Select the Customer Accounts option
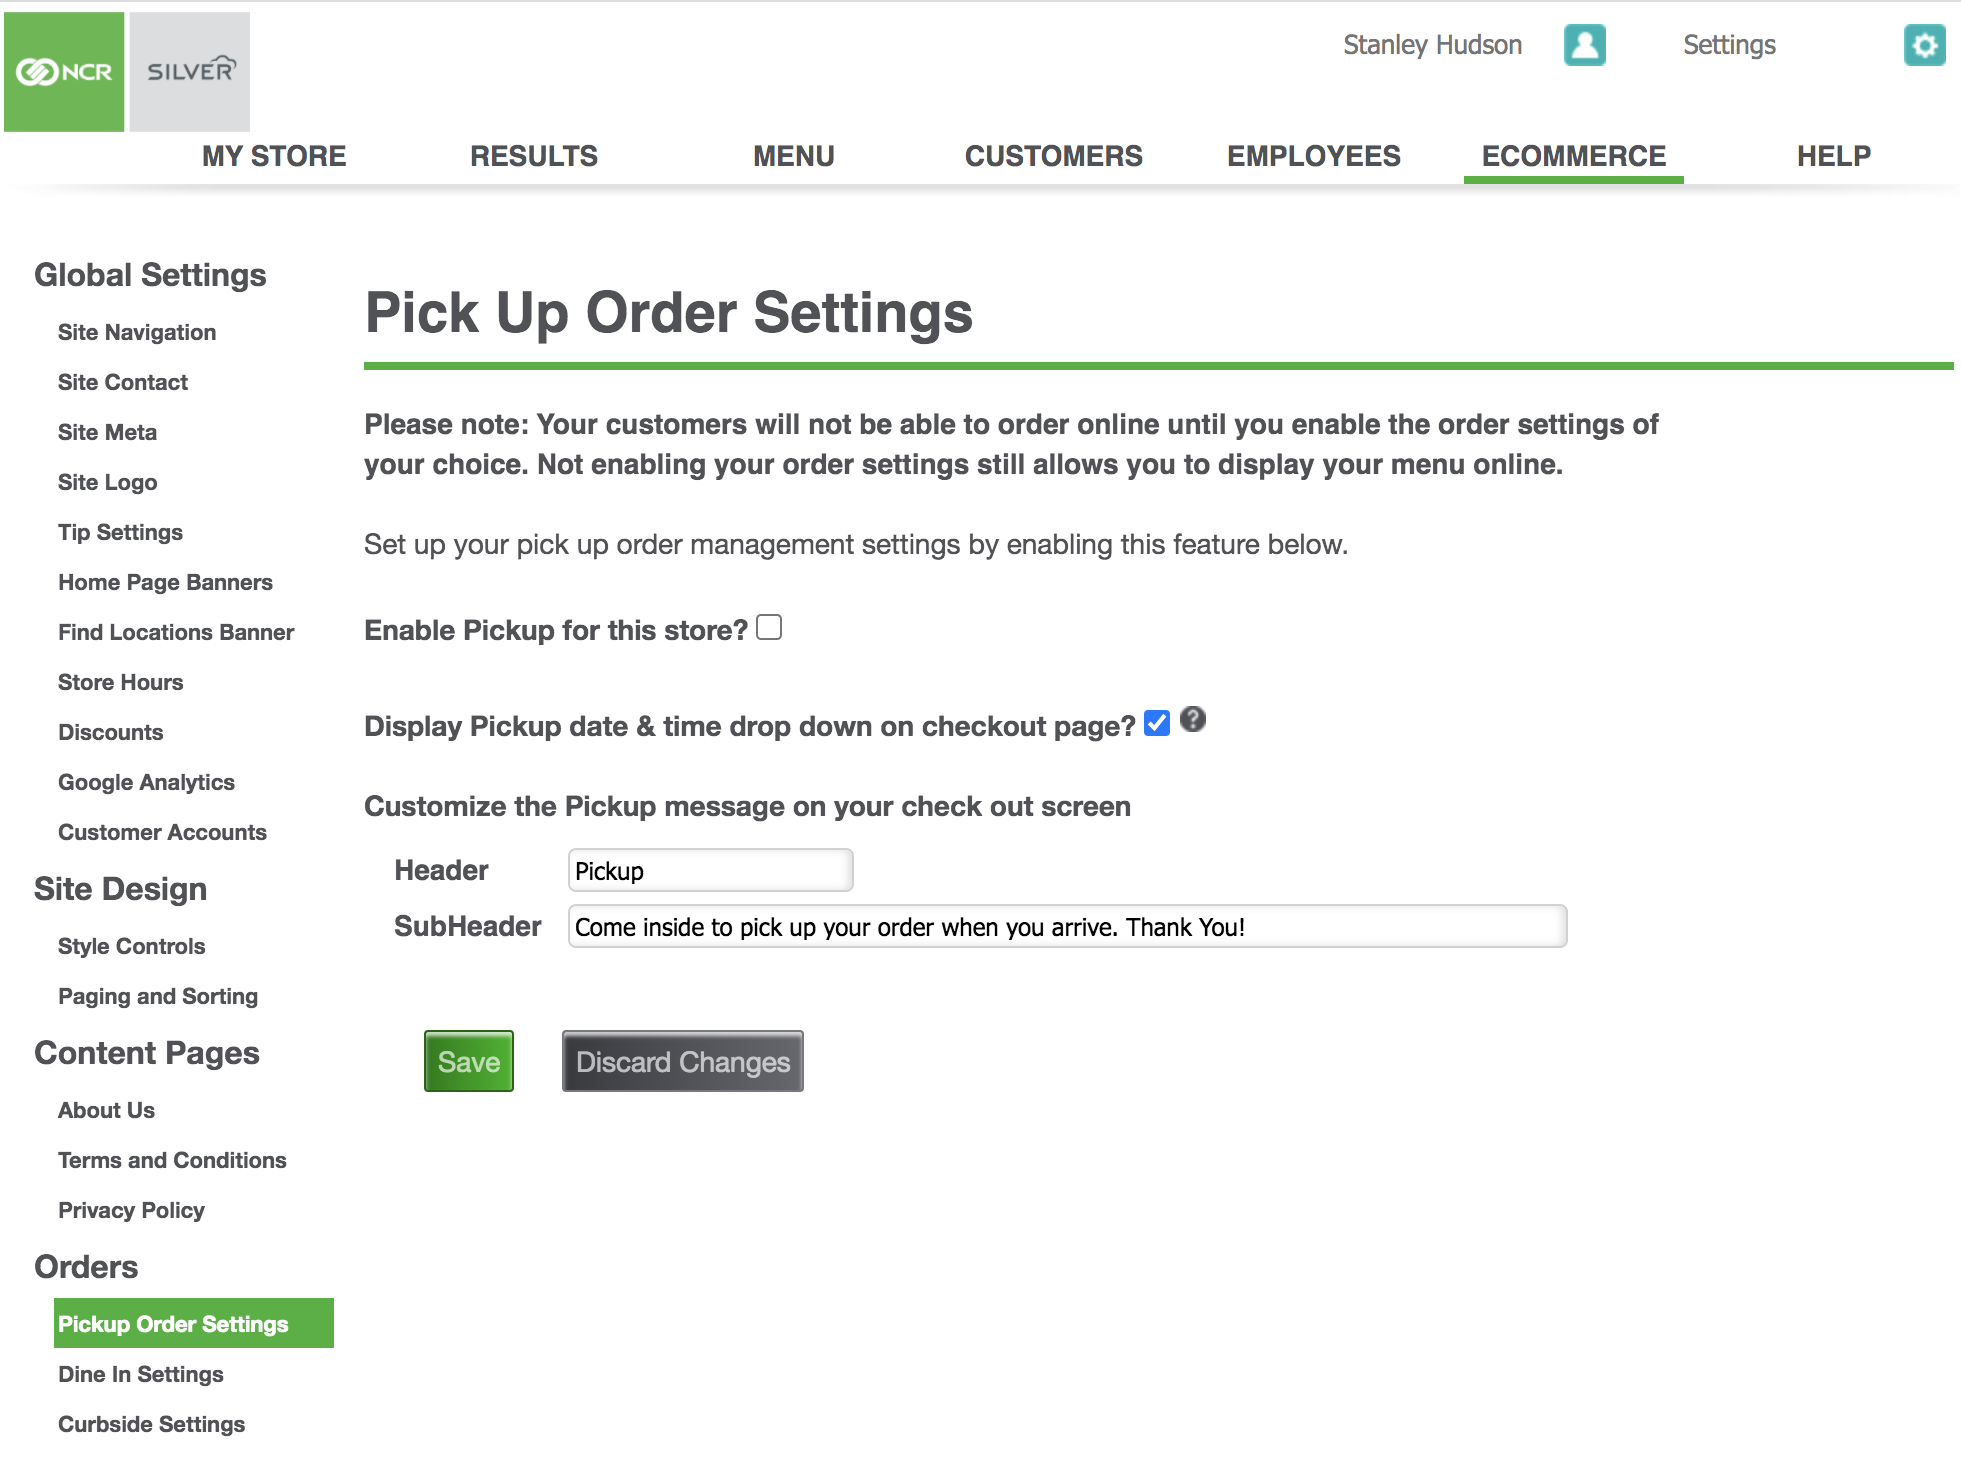 click(162, 832)
